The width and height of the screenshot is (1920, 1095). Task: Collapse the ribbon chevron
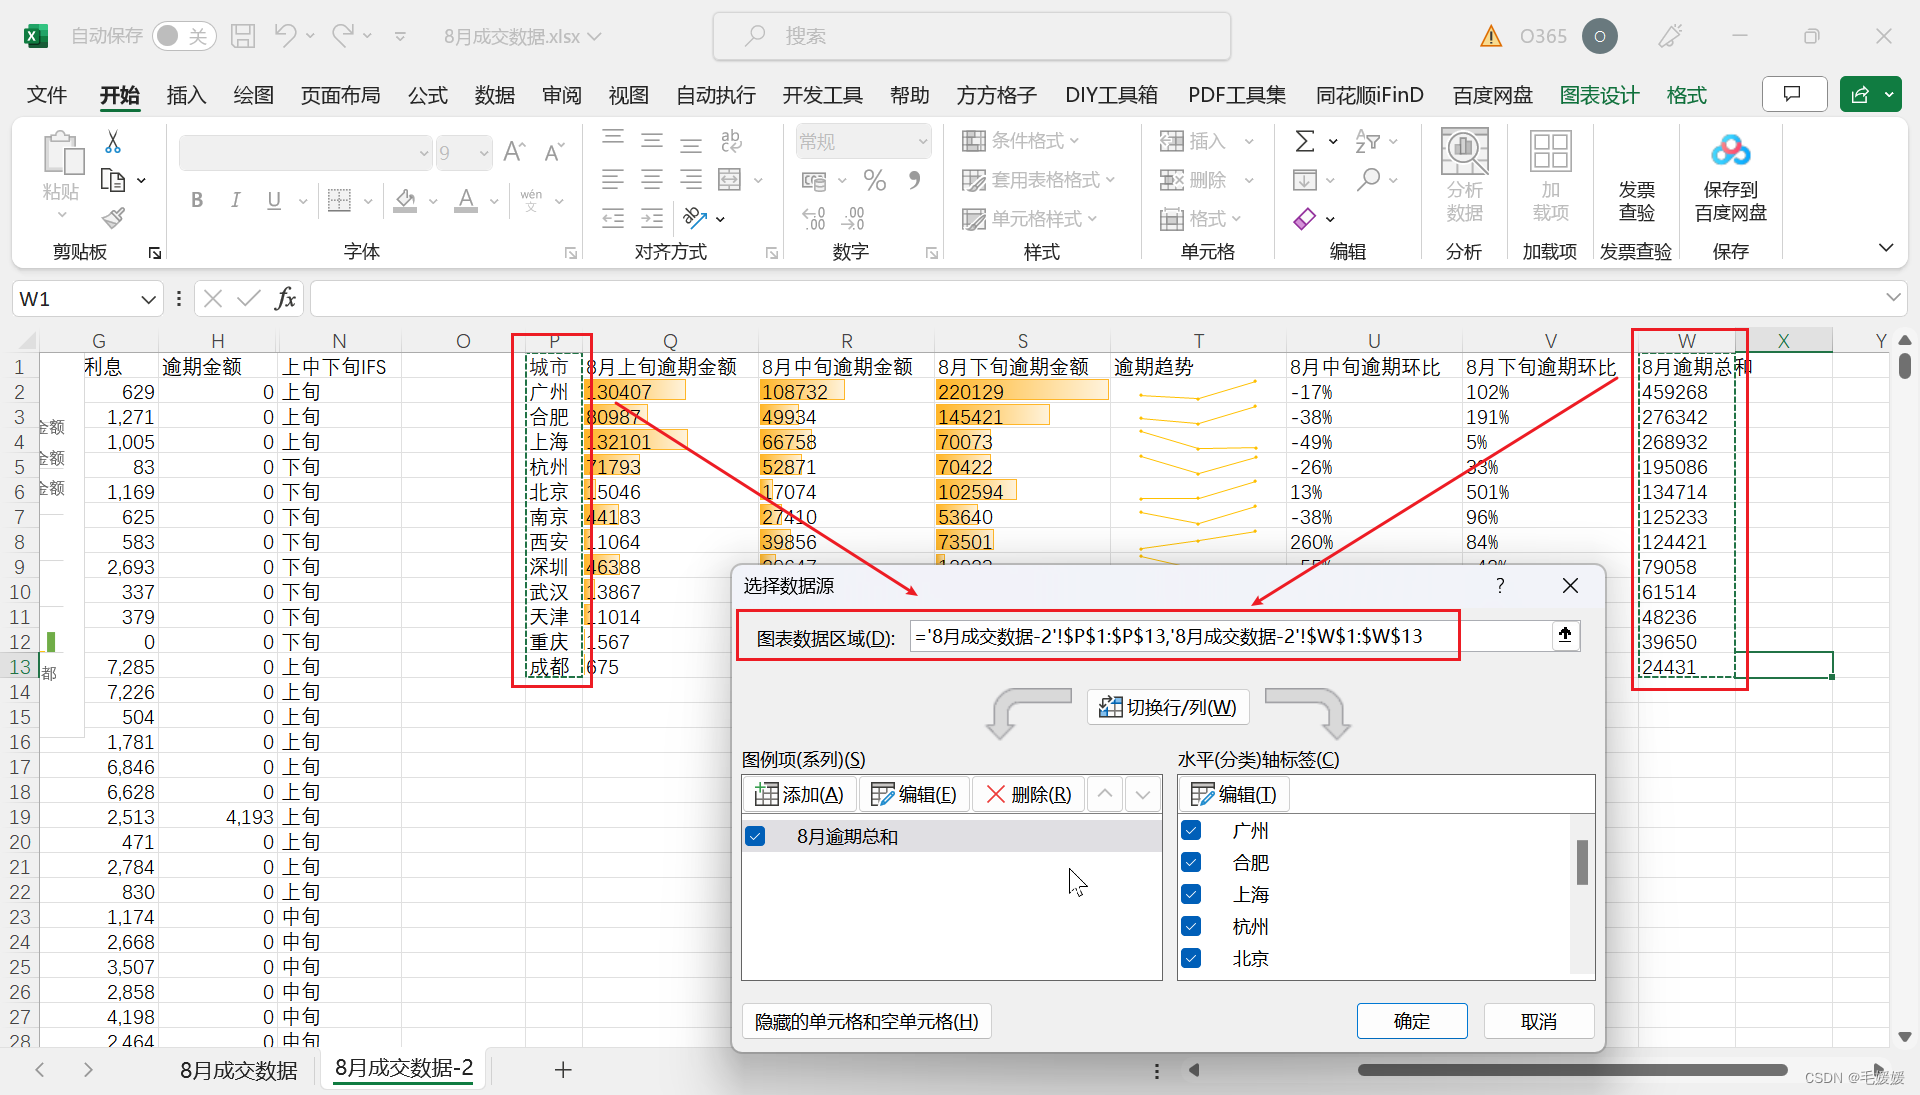click(x=1885, y=248)
